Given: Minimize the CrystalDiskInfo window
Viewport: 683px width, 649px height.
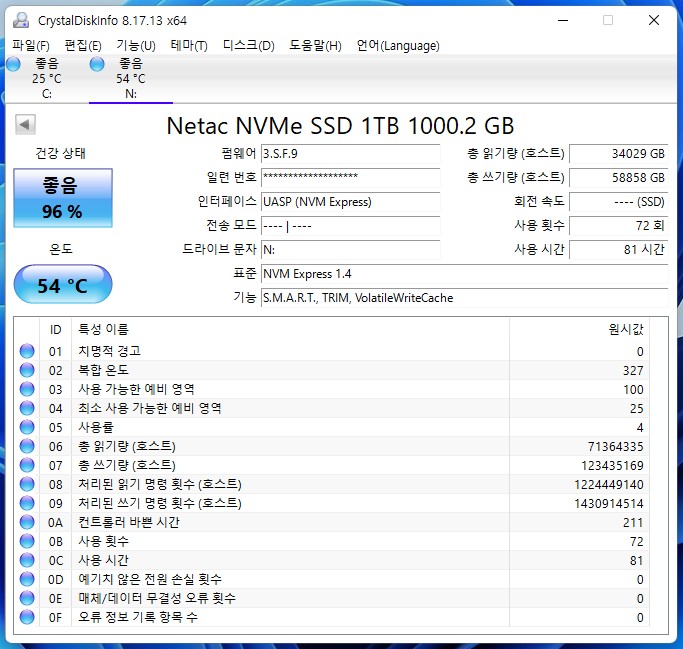Looking at the screenshot, I should (563, 20).
